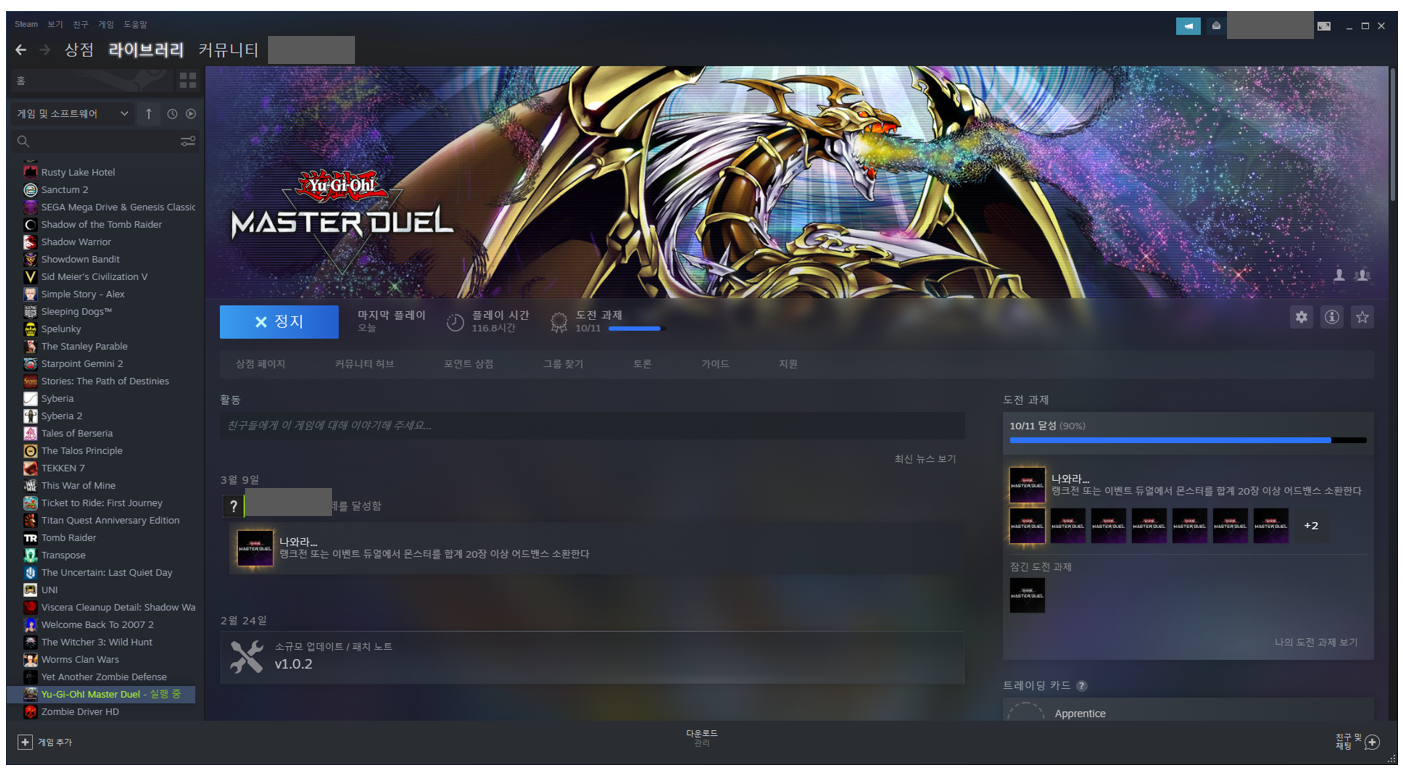Toggle favorite star for Master Duel
1403x776 pixels.
[x=1362, y=317]
